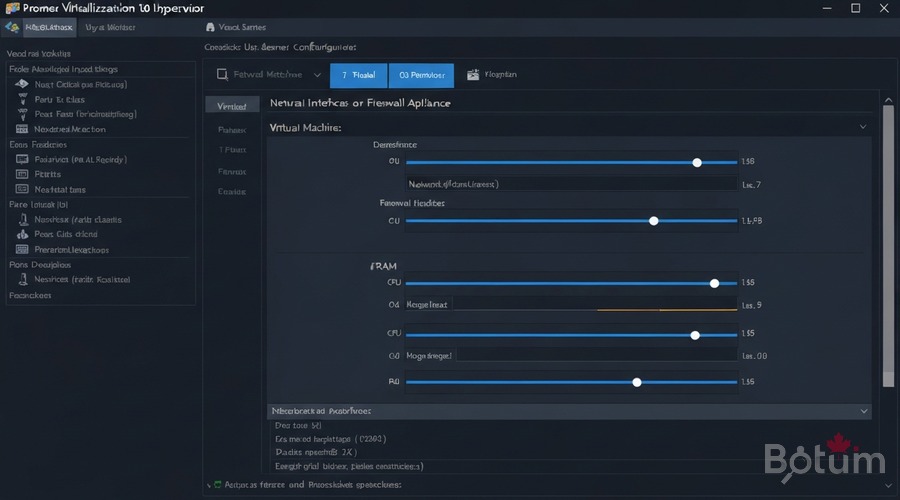Viewport: 900px width, 500px height.
Task: Click the blue 03 Pemvioer button
Action: [421, 75]
